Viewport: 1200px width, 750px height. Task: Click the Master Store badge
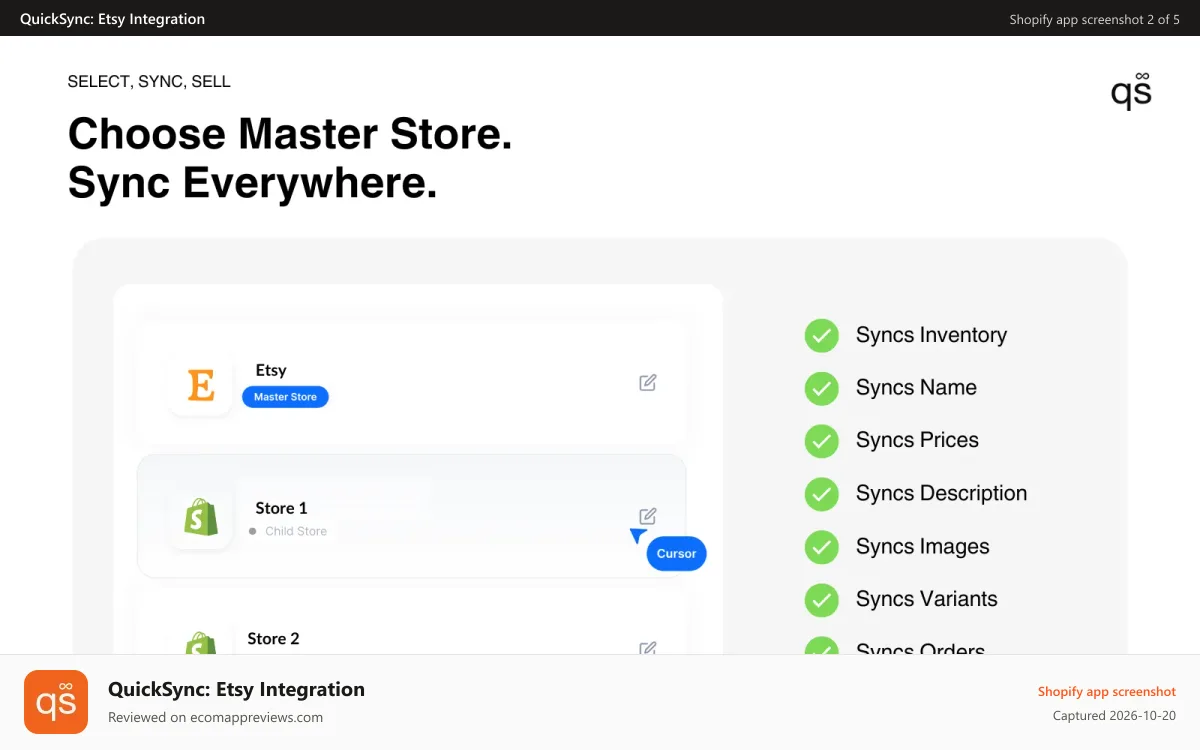pyautogui.click(x=285, y=397)
